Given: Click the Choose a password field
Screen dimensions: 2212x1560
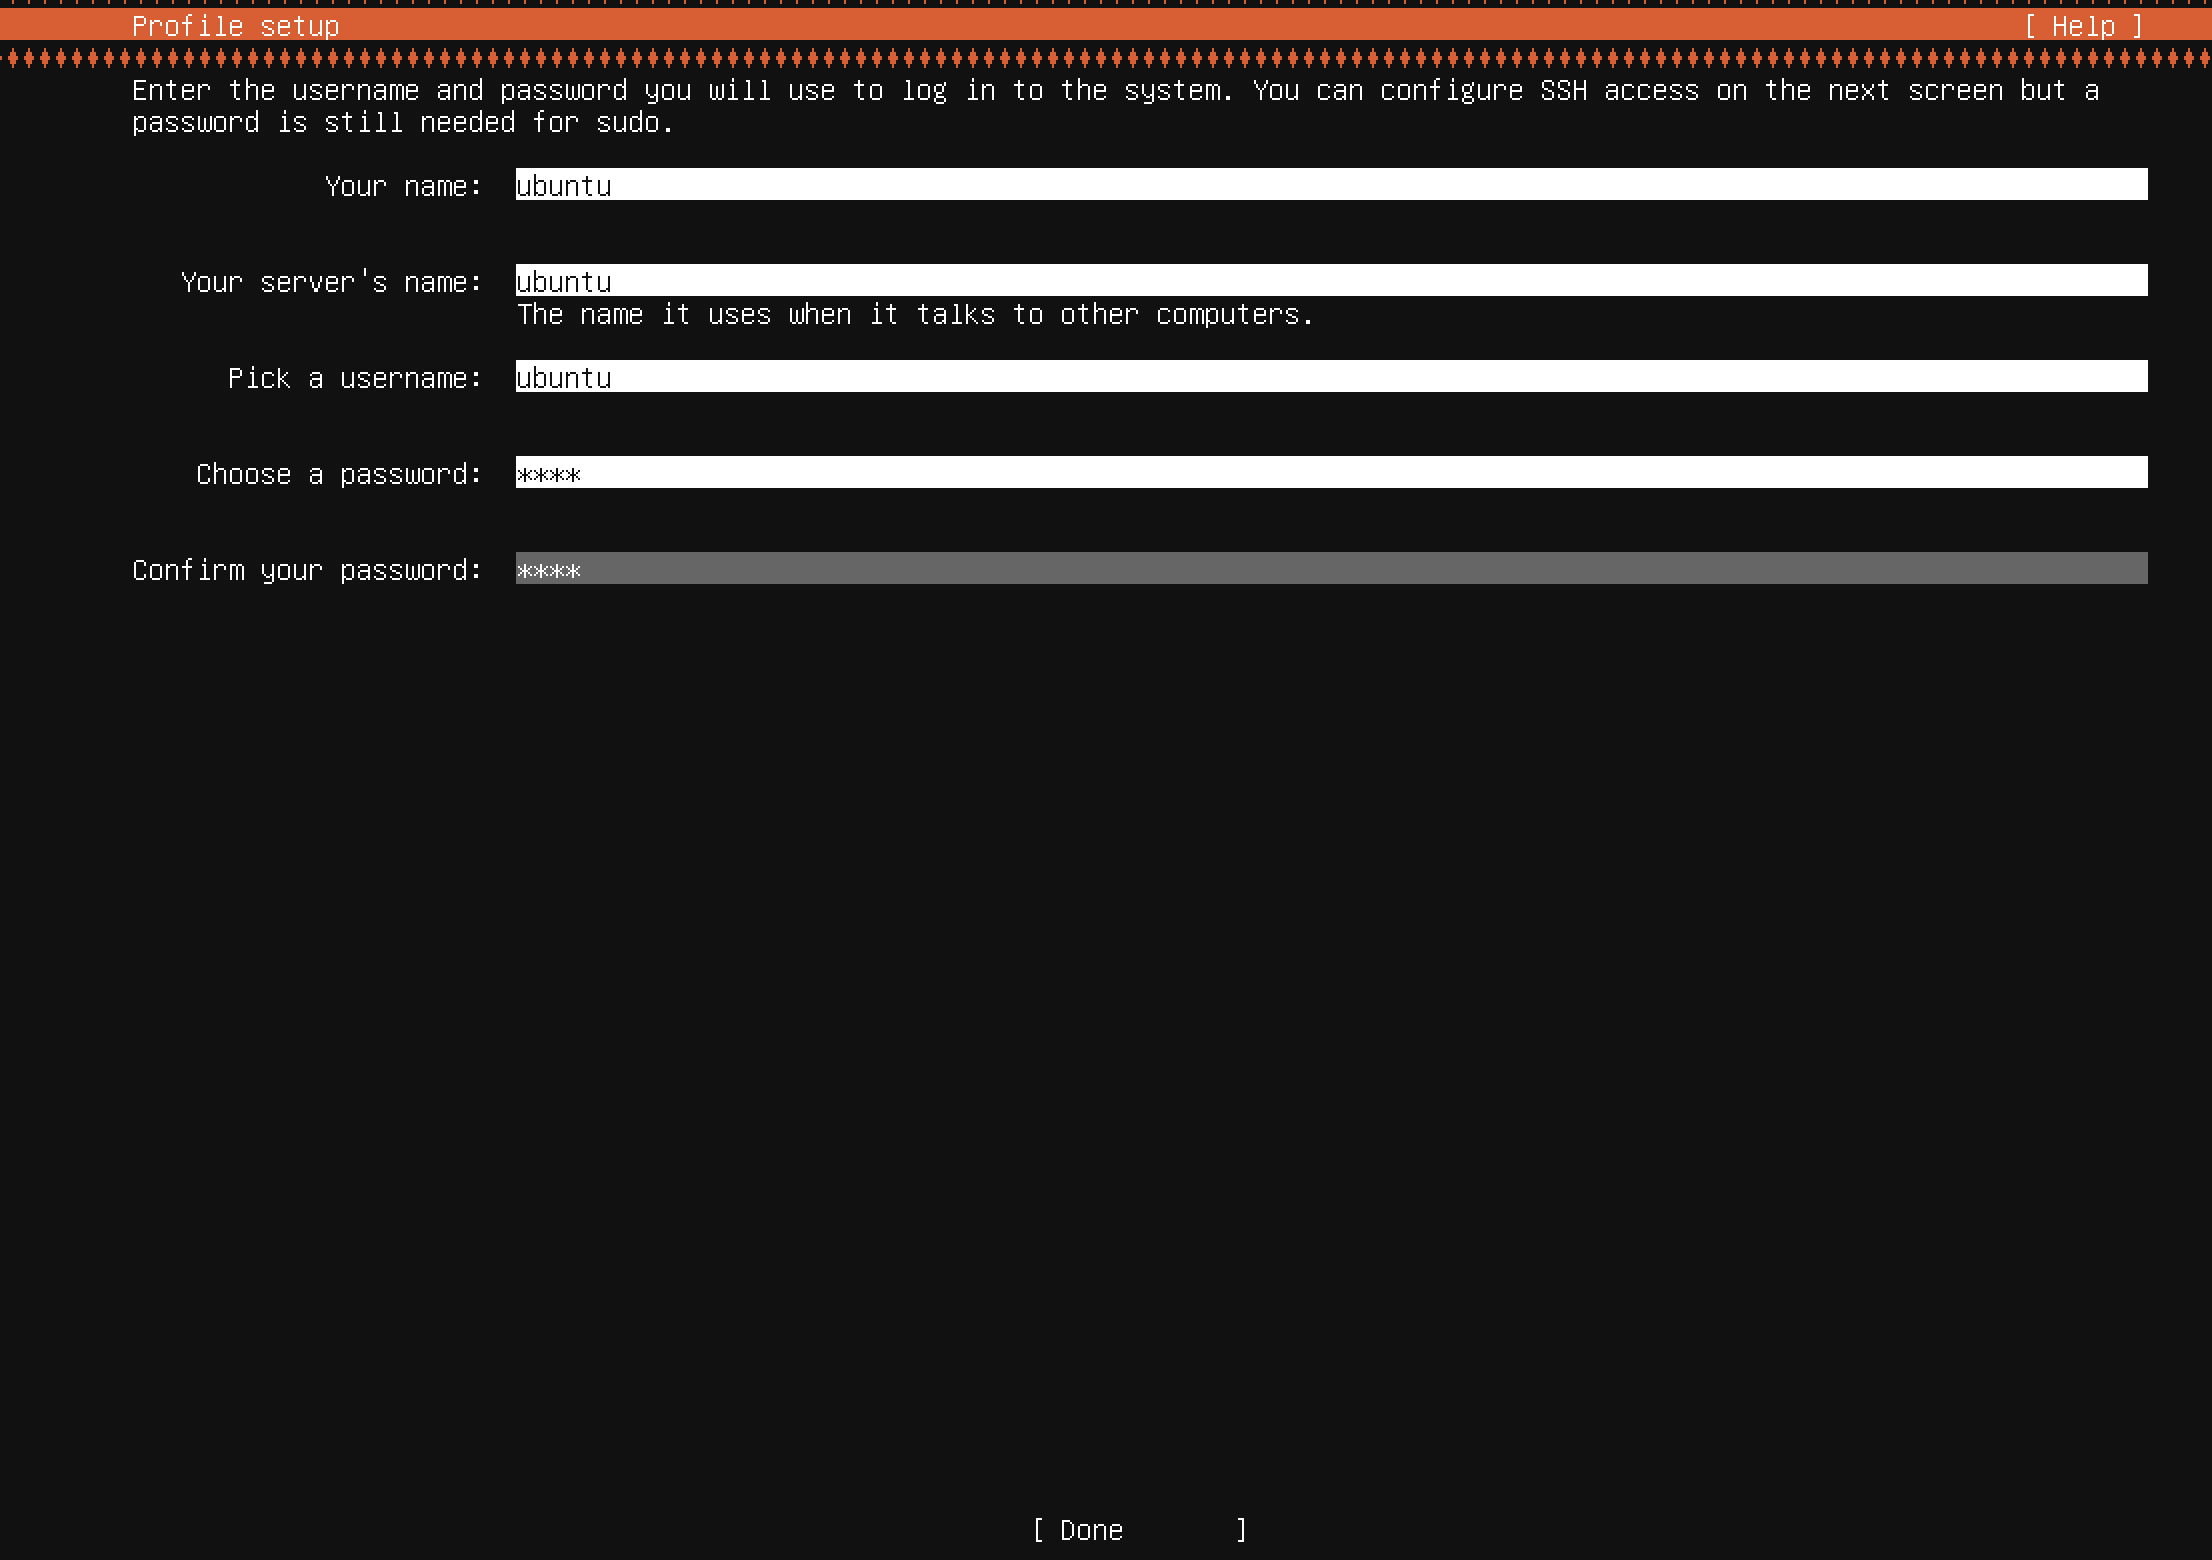Looking at the screenshot, I should coord(1330,473).
